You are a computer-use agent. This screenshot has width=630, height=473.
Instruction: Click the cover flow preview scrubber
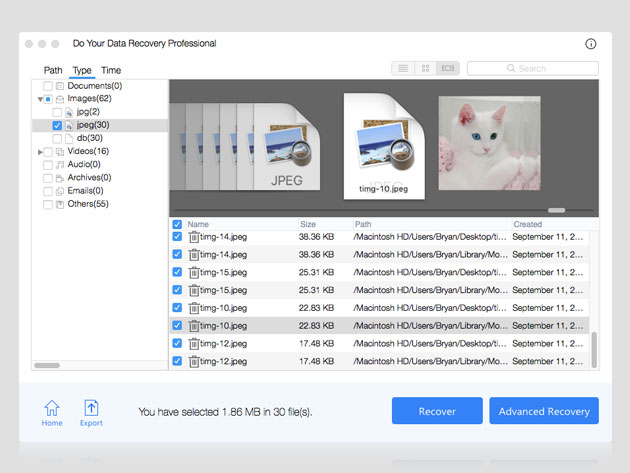(x=556, y=210)
